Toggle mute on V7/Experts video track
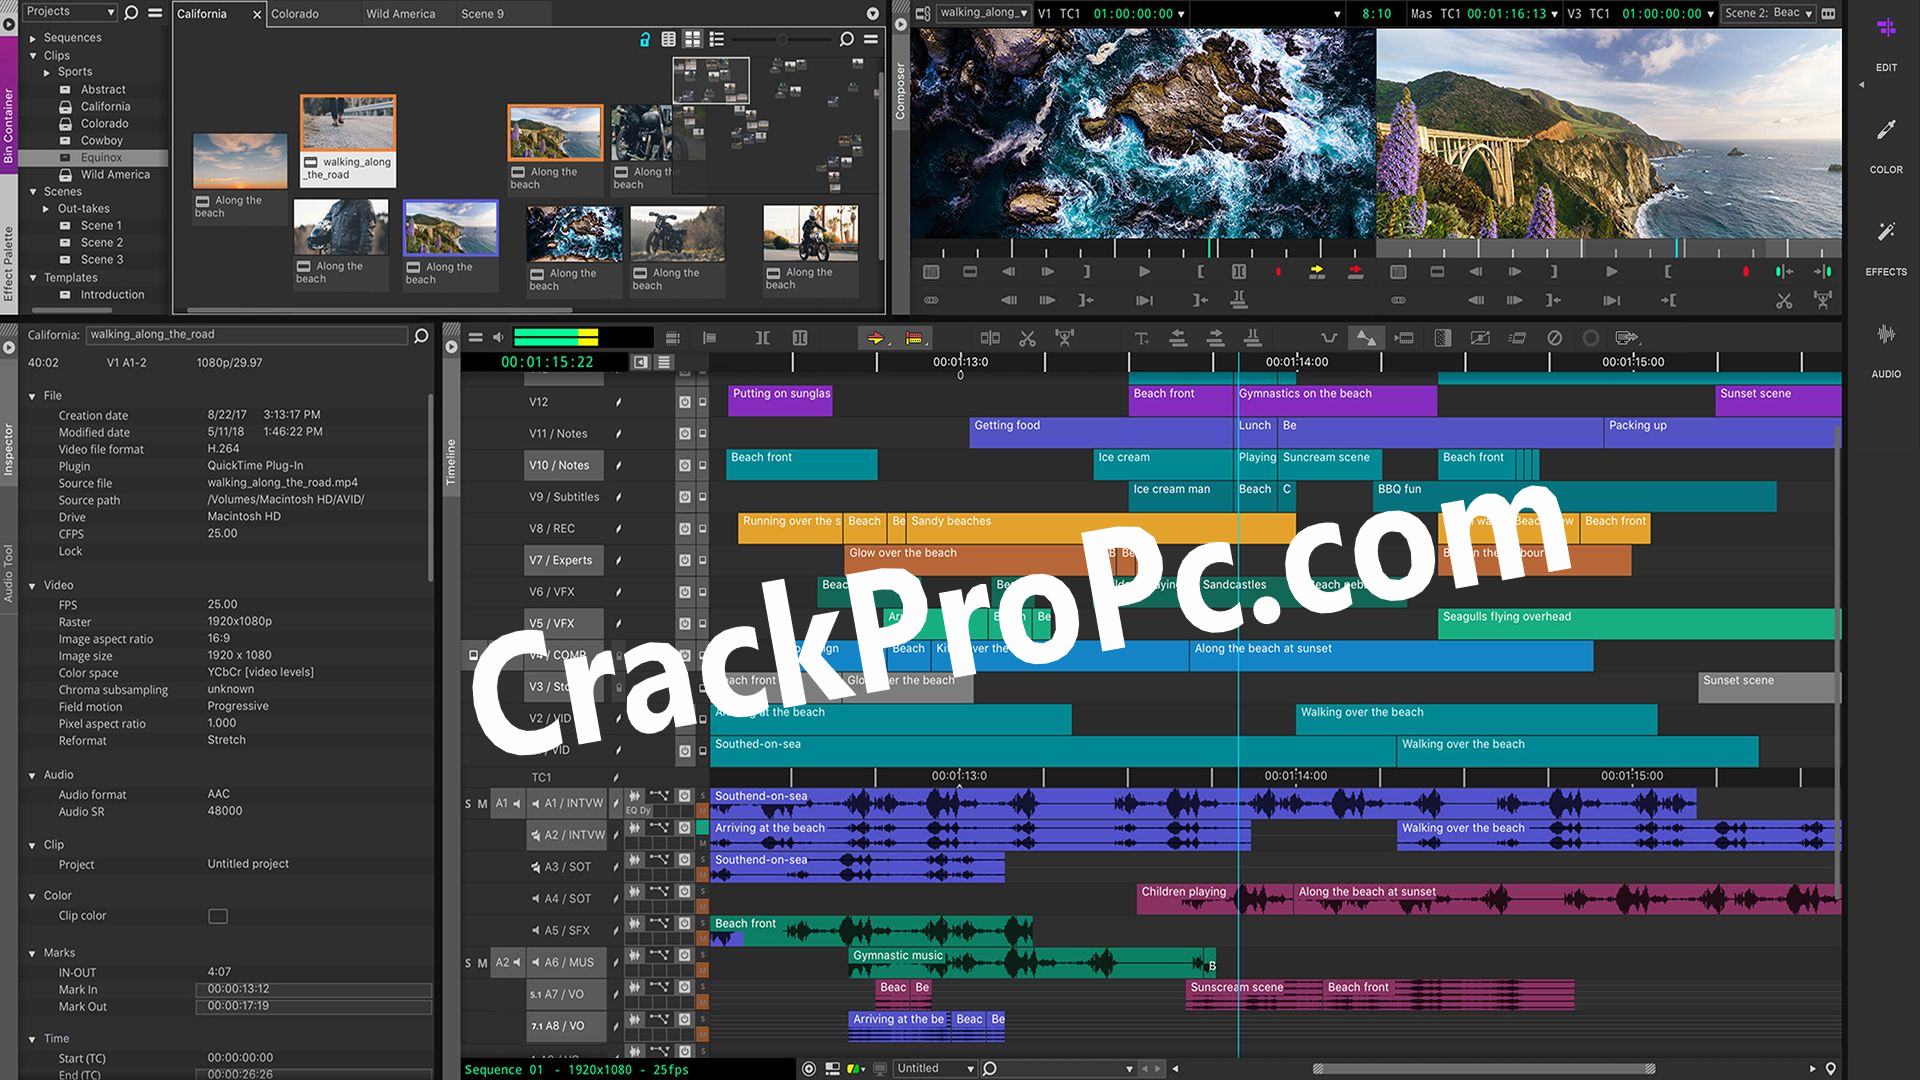The image size is (1920, 1080). coord(683,559)
